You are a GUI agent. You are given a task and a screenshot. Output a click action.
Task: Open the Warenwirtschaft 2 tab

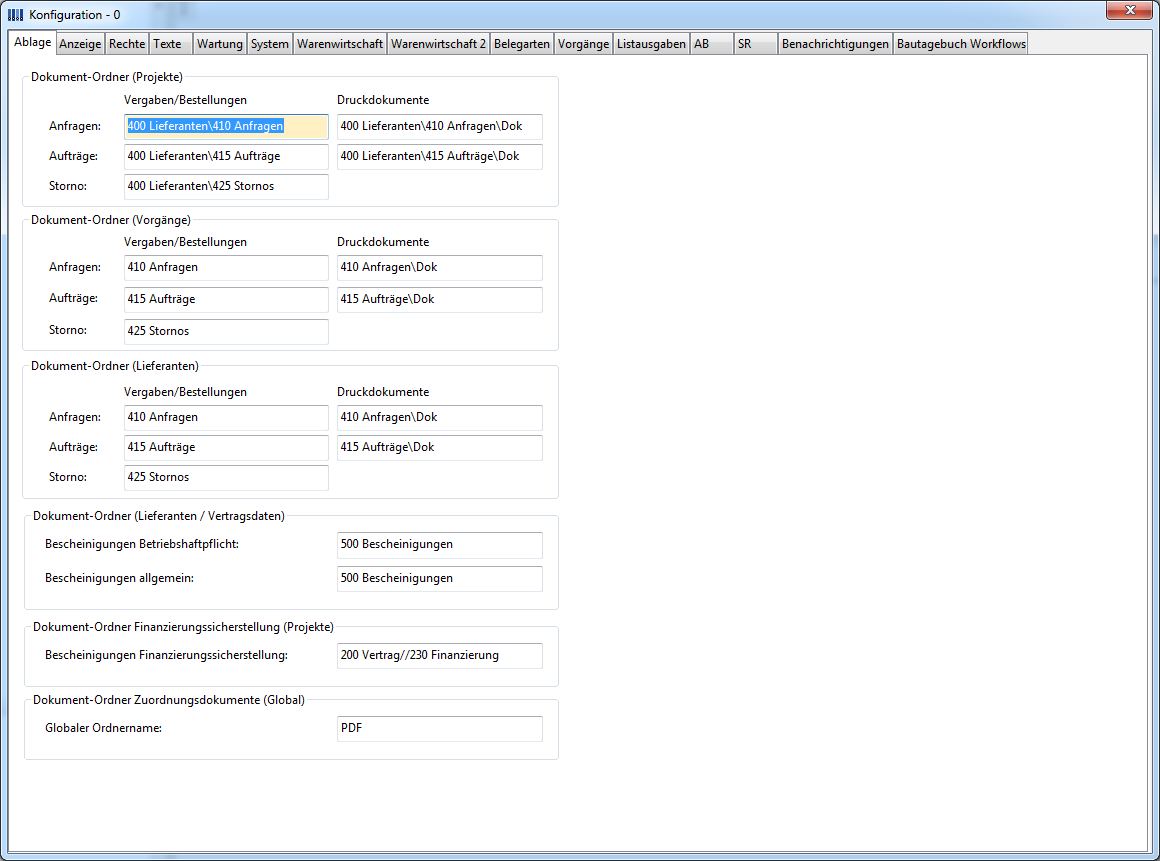coord(438,44)
